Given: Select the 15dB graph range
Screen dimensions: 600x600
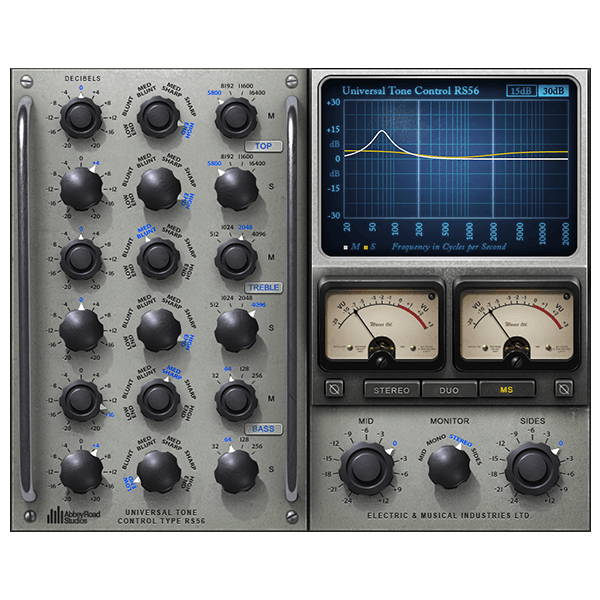Looking at the screenshot, I should pyautogui.click(x=521, y=91).
